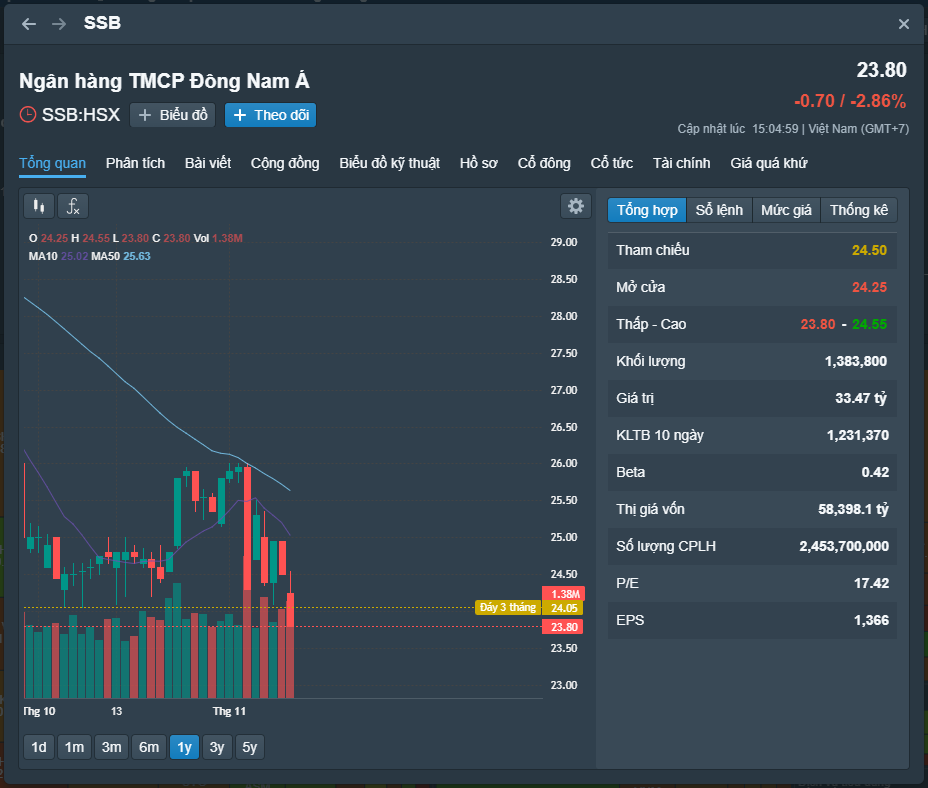Screen dimensions: 928x788
Task: Click the Giá trị value 33.47 tỷ
Action: pos(861,398)
